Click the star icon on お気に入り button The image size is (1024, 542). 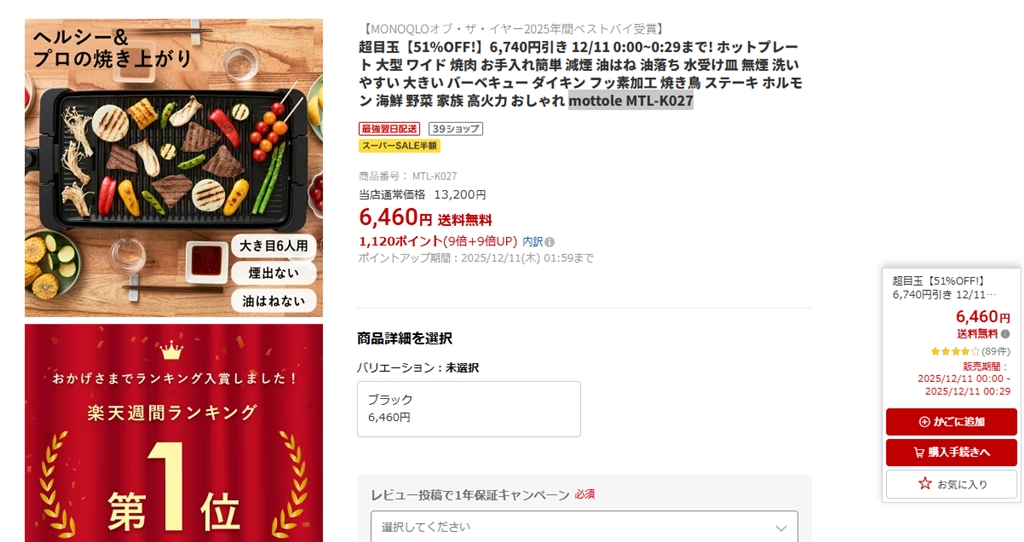925,484
